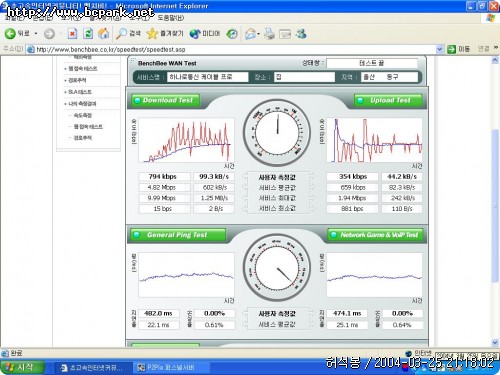
Task: Click the 지역 region field showing 울산
Action: (389, 77)
